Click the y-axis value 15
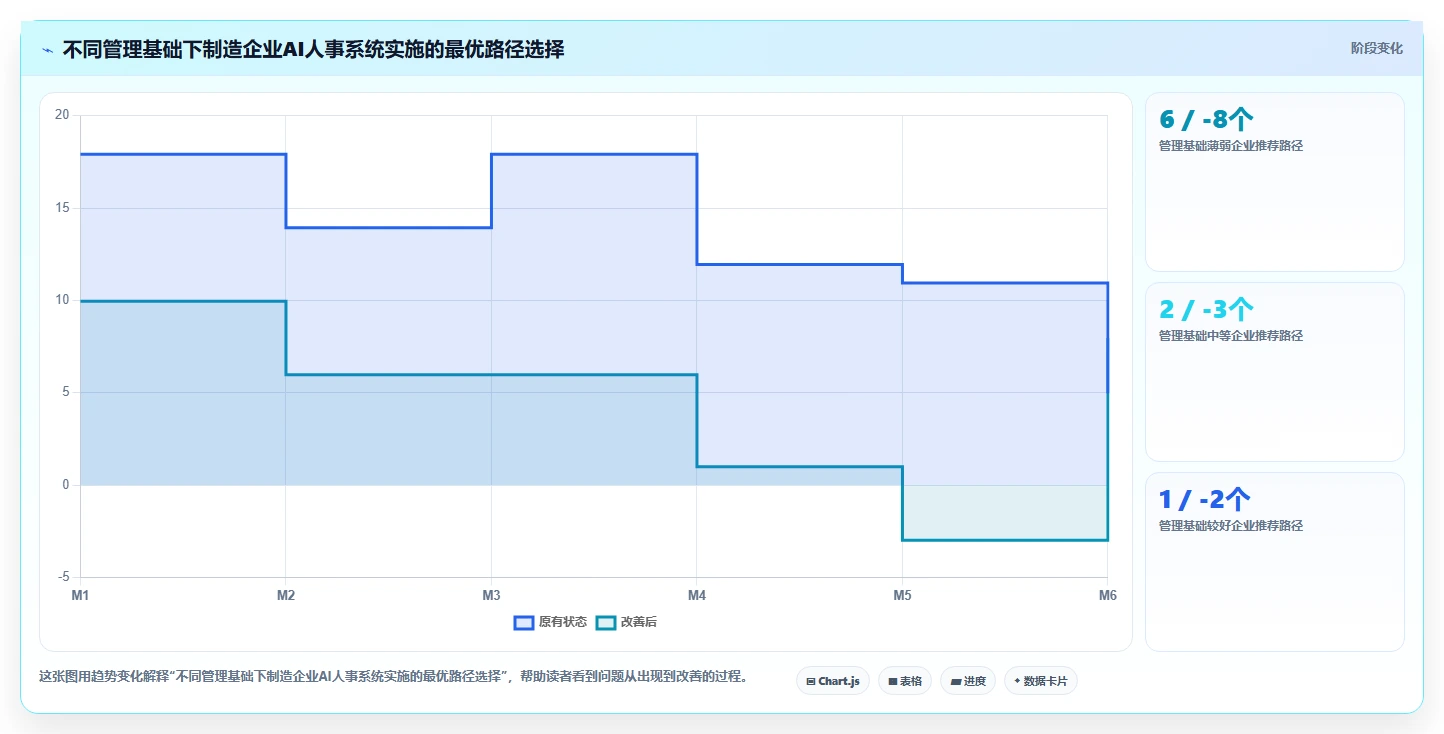The image size is (1444, 734). [62, 208]
